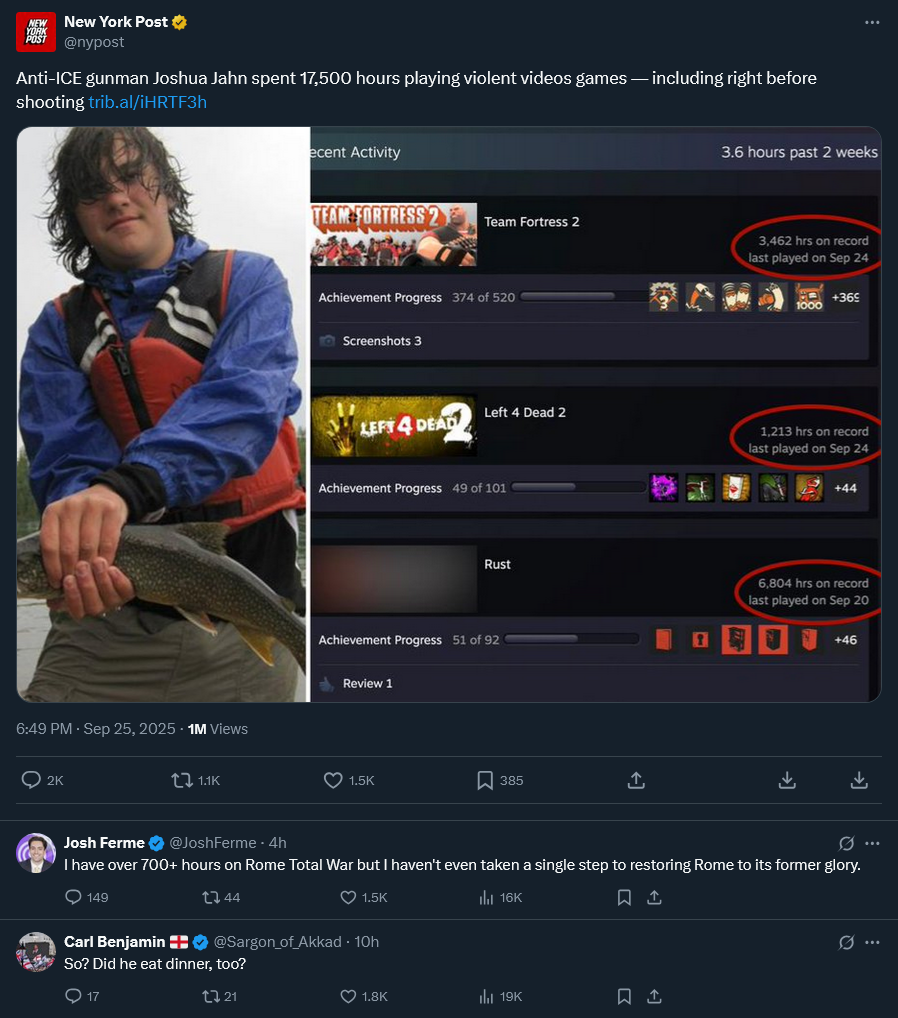Open more options on Josh Ferme's reply
Image resolution: width=898 pixels, height=1018 pixels.
pyautogui.click(x=872, y=843)
